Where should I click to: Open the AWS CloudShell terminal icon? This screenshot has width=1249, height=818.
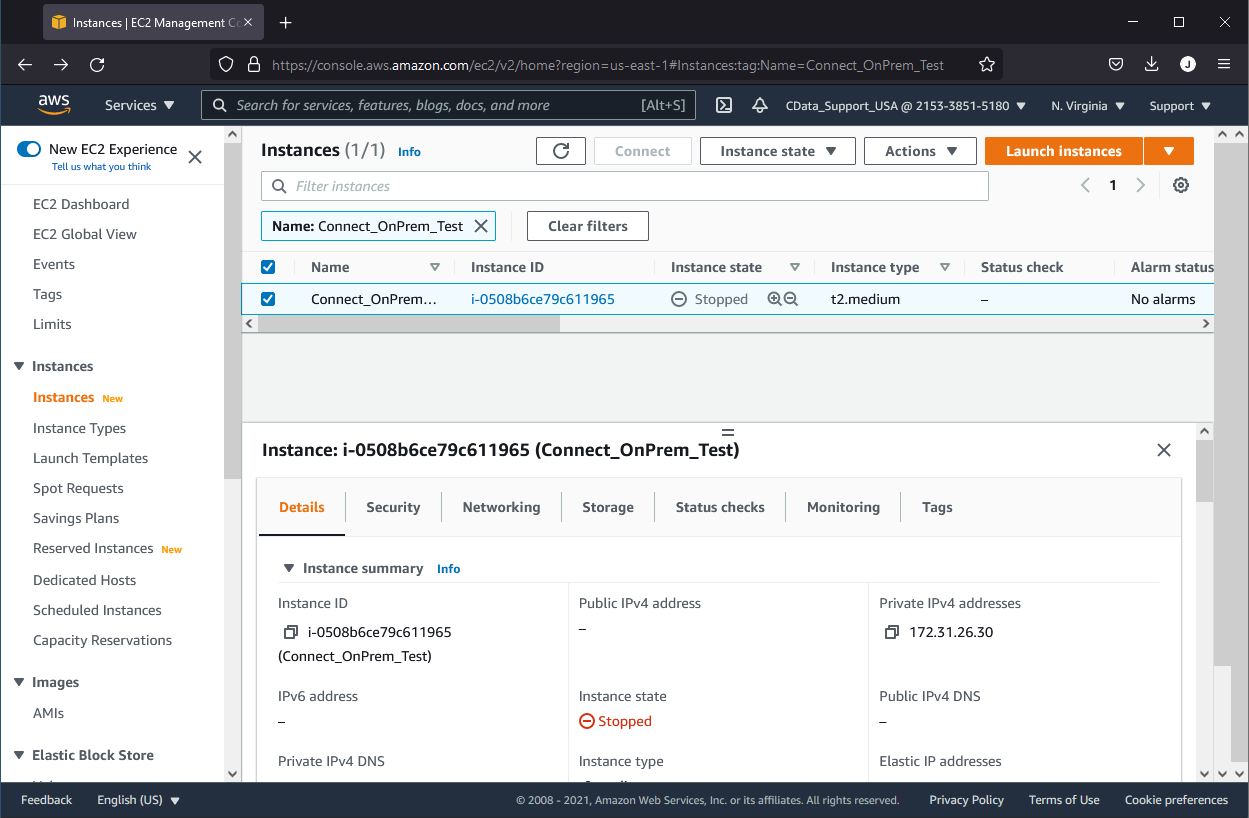click(723, 105)
